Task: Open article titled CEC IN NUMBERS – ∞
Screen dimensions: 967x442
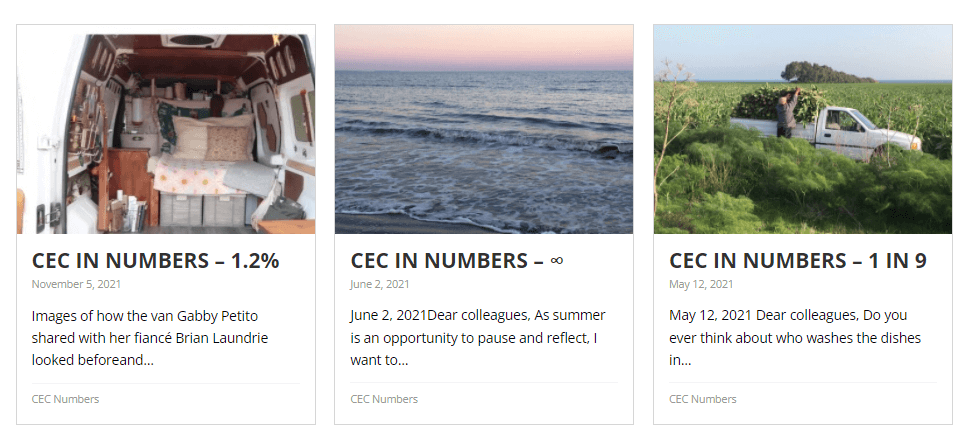Action: click(457, 261)
